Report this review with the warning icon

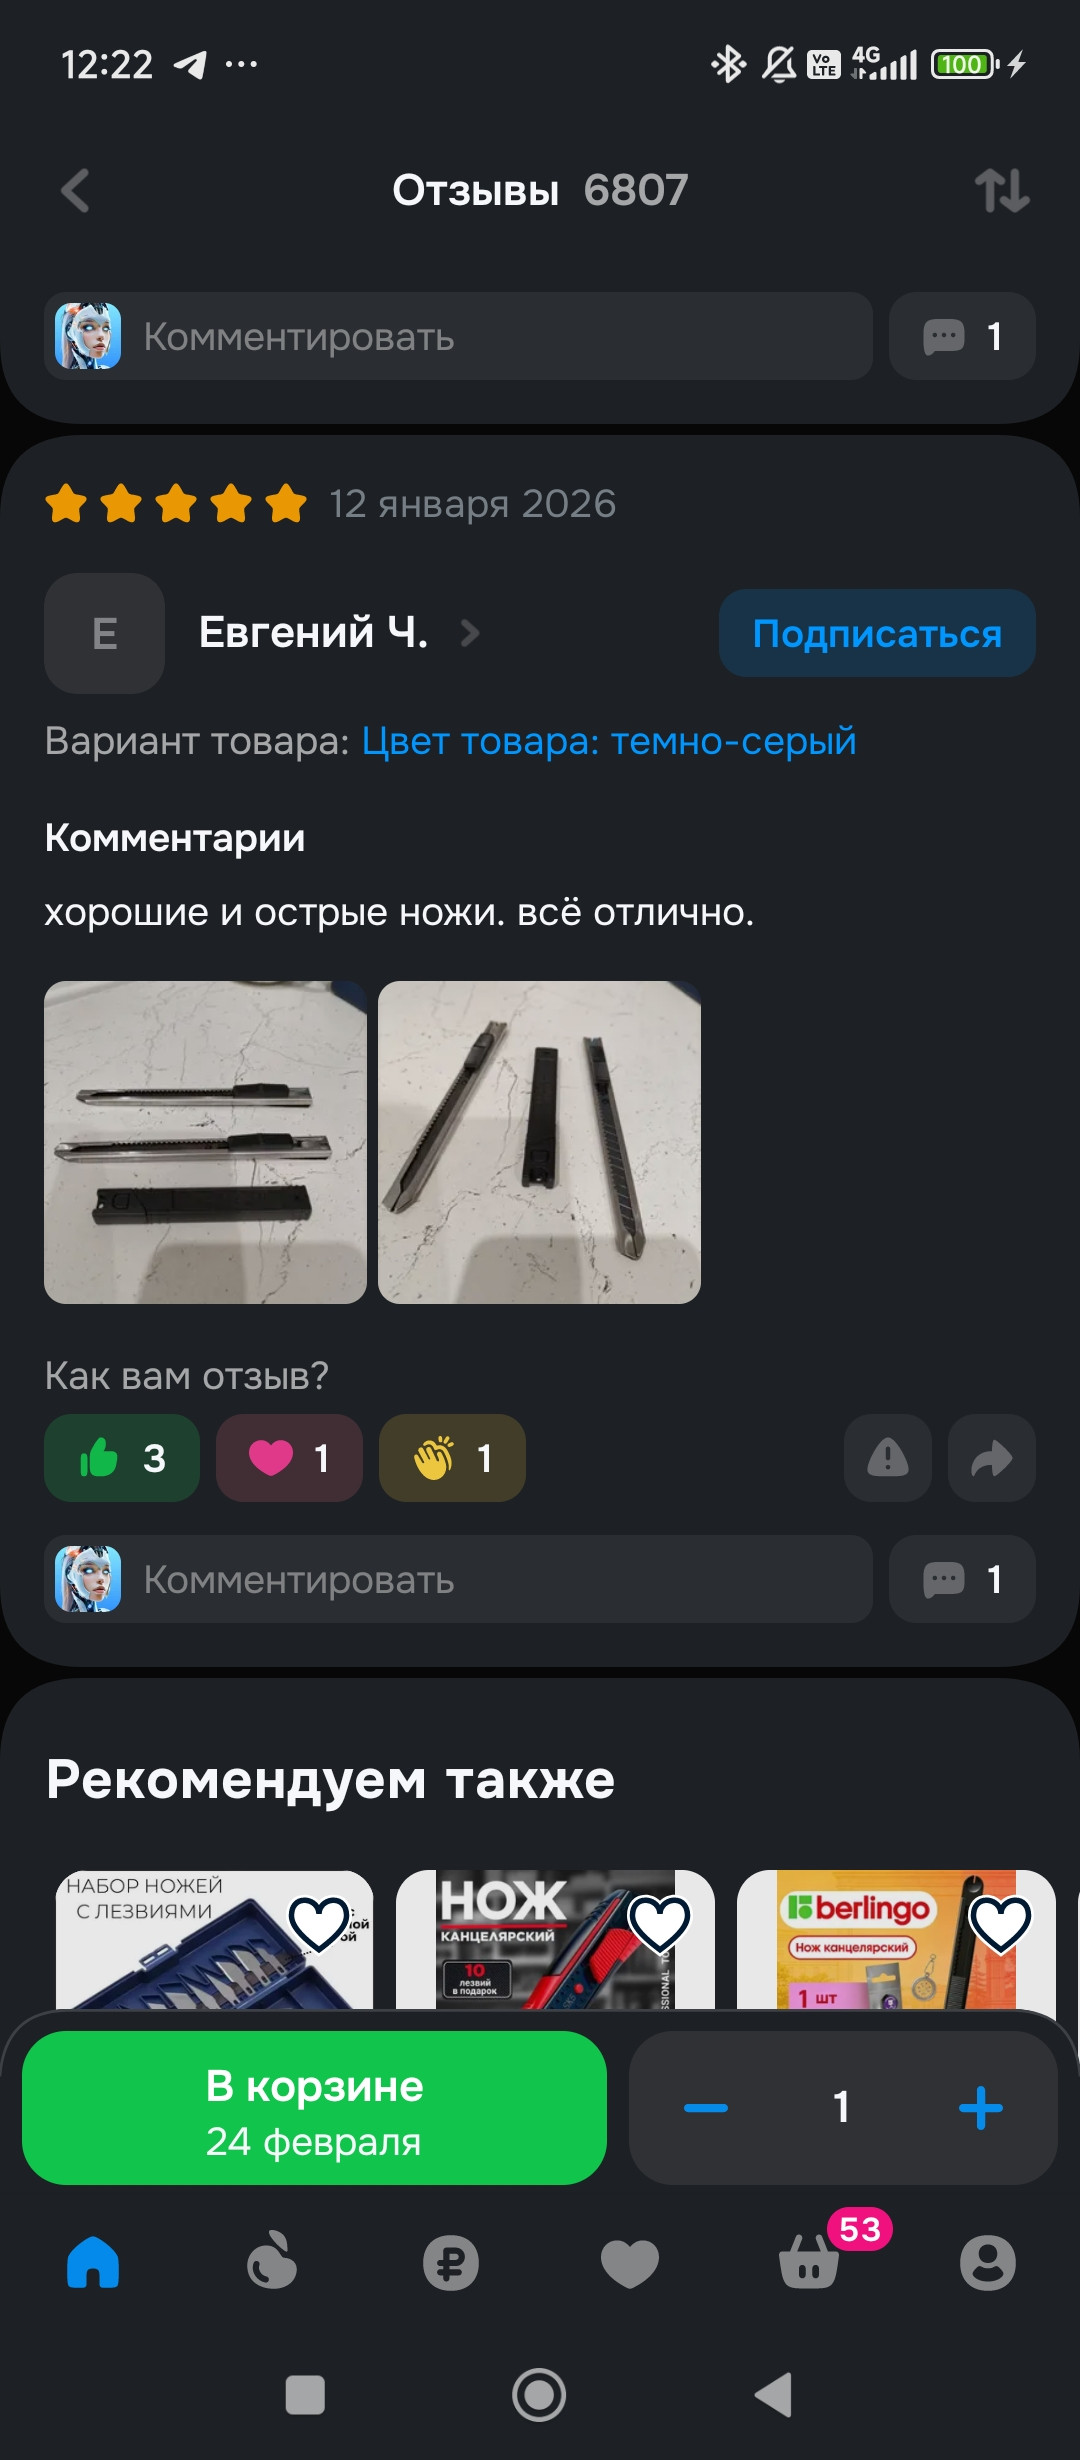[888, 1458]
